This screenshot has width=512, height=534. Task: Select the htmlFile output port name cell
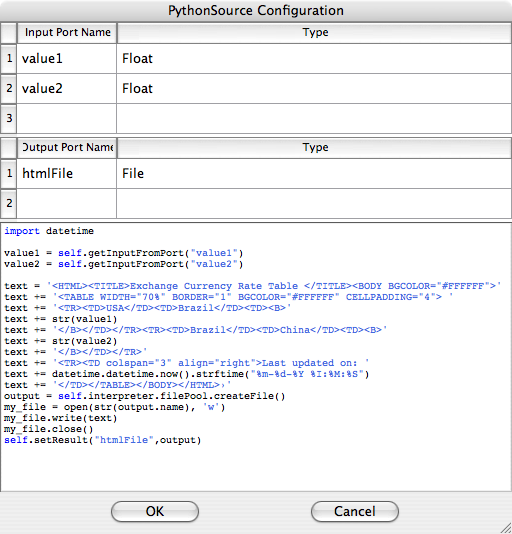point(66,173)
